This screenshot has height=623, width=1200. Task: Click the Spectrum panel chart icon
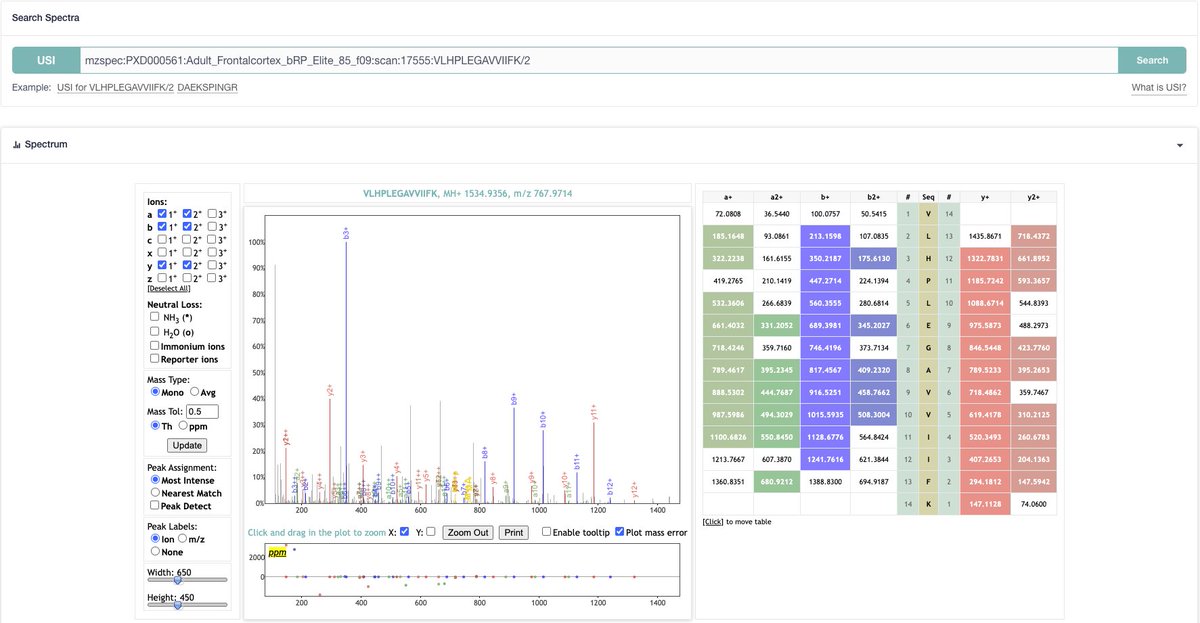pyautogui.click(x=16, y=145)
